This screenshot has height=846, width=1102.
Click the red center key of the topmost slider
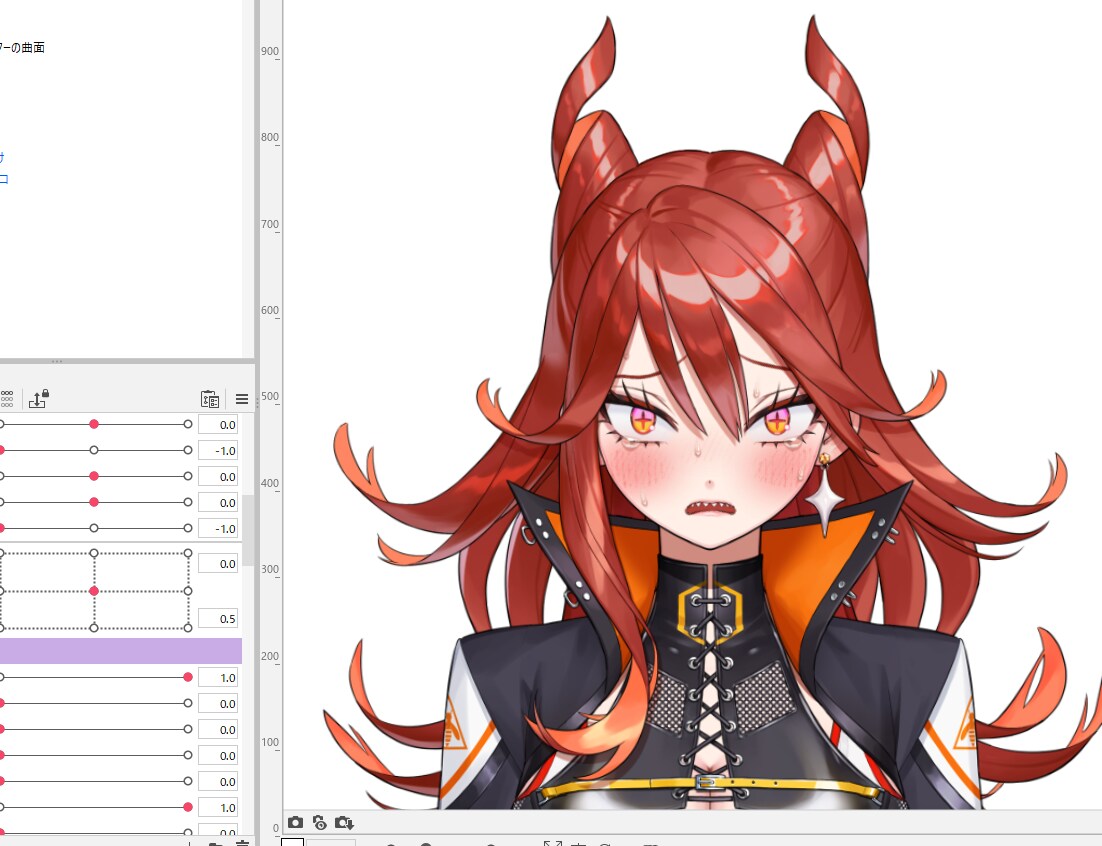click(x=94, y=424)
